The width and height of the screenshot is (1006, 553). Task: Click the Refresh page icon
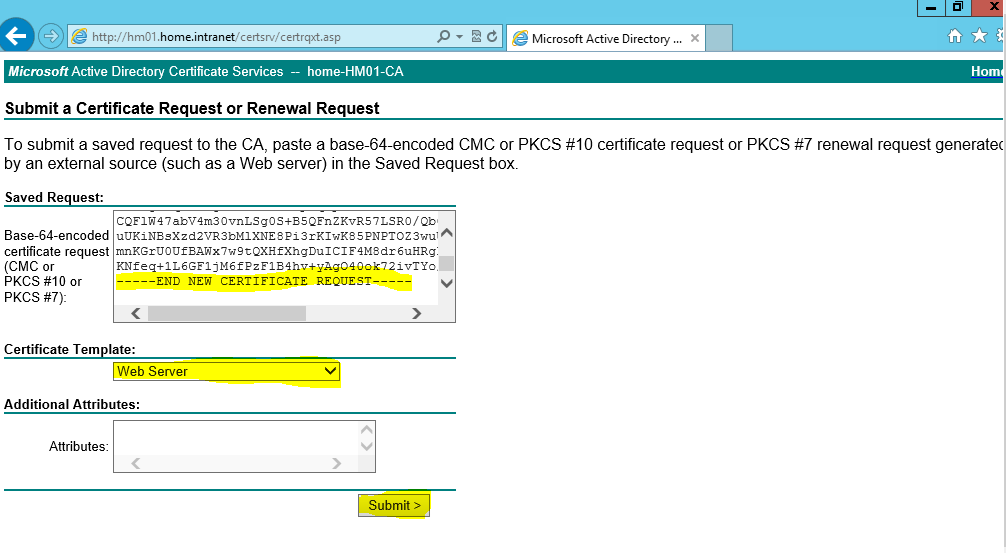coord(493,37)
